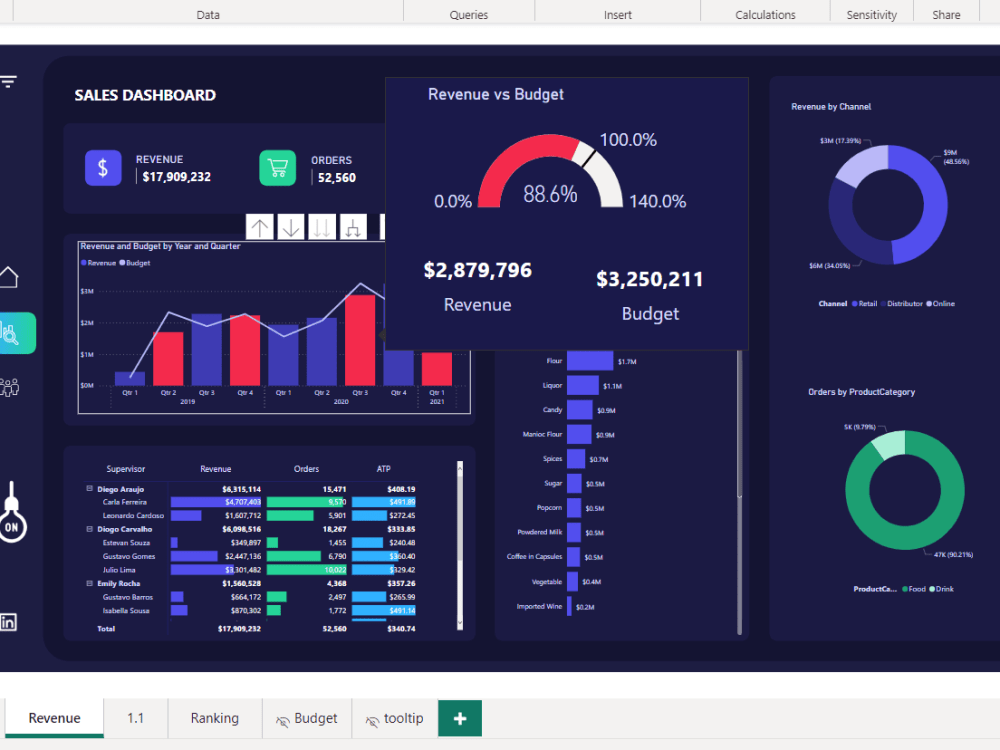Switch to the Ranking tab
Screen dimensions: 1000x750
click(214, 718)
